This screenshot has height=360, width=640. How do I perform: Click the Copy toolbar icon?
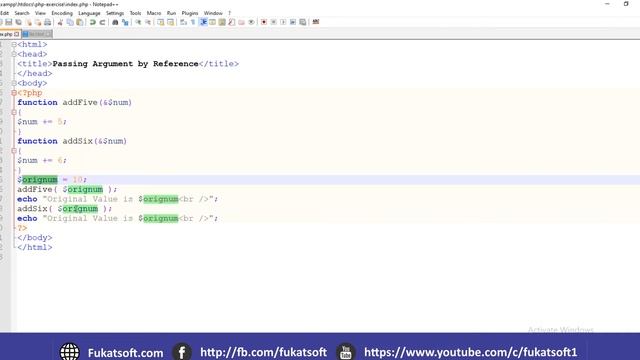click(x=70, y=22)
